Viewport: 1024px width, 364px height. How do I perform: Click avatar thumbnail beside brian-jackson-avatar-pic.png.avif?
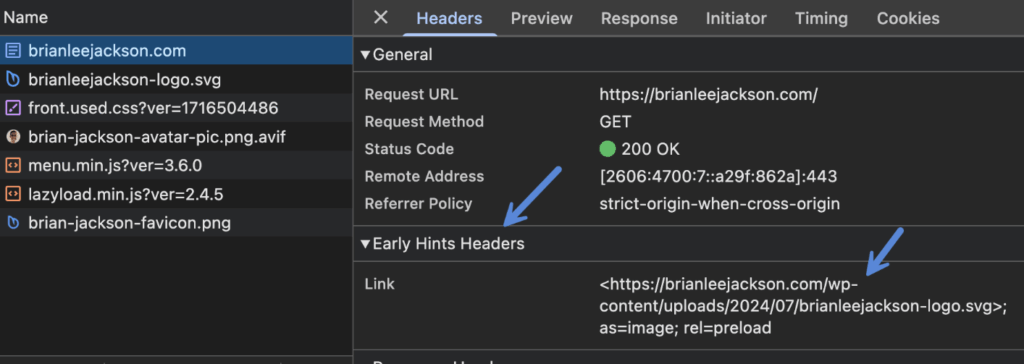(x=12, y=137)
